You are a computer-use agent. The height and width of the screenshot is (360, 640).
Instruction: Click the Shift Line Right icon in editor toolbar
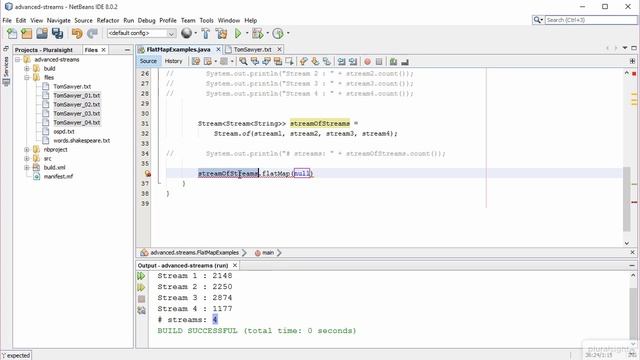353,62
